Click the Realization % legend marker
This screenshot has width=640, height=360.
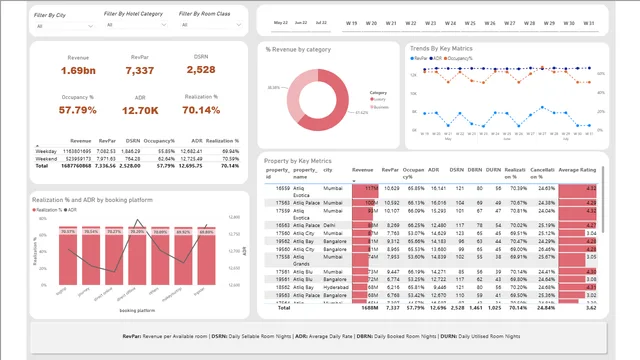coord(34,210)
